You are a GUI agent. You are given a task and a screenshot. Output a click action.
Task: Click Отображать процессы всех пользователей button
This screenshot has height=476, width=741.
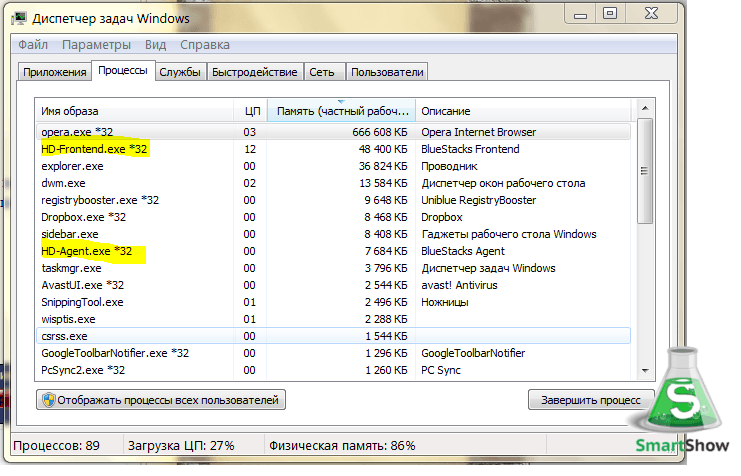coord(161,400)
